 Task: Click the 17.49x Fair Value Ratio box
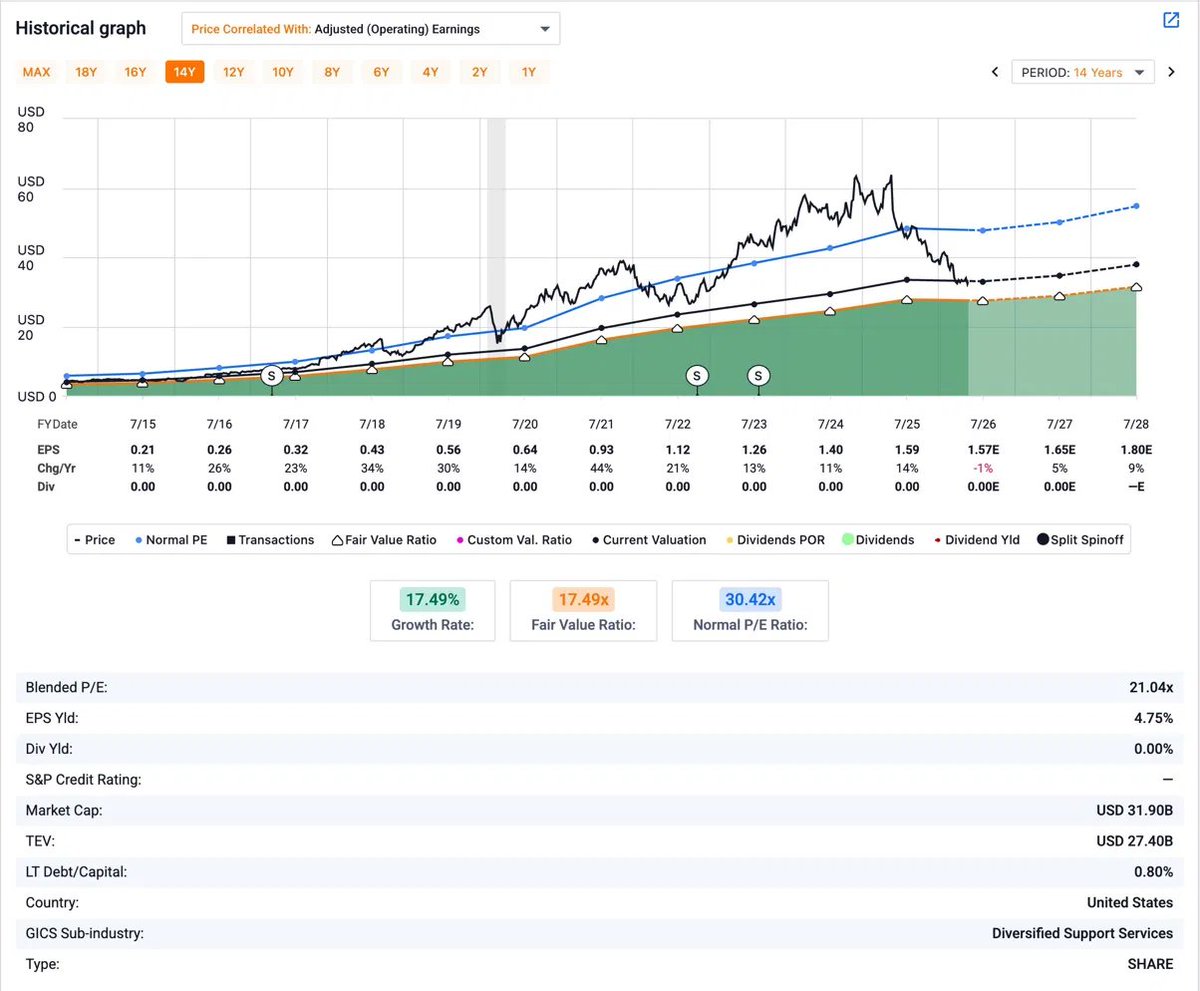[x=583, y=610]
